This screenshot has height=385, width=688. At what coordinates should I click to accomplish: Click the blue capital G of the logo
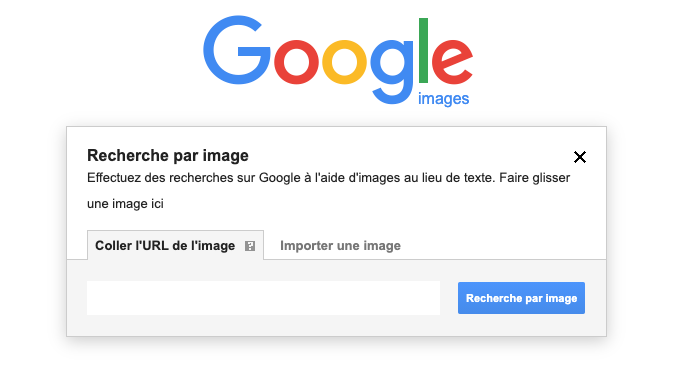[236, 50]
